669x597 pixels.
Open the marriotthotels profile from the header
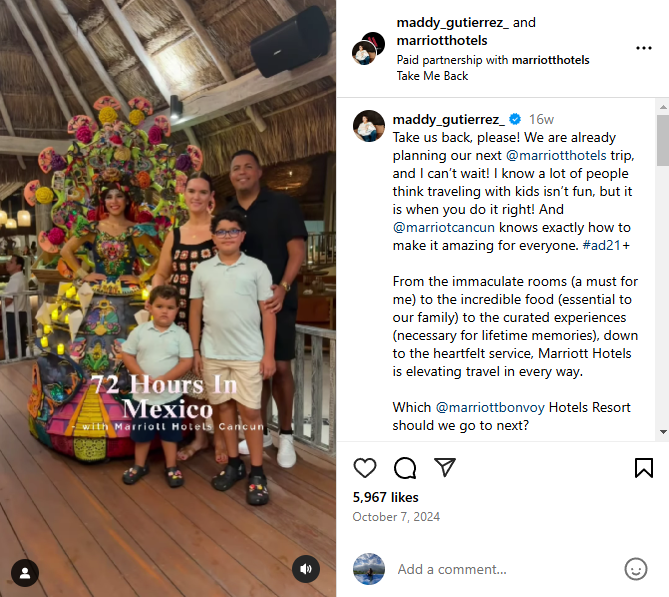[x=442, y=41]
